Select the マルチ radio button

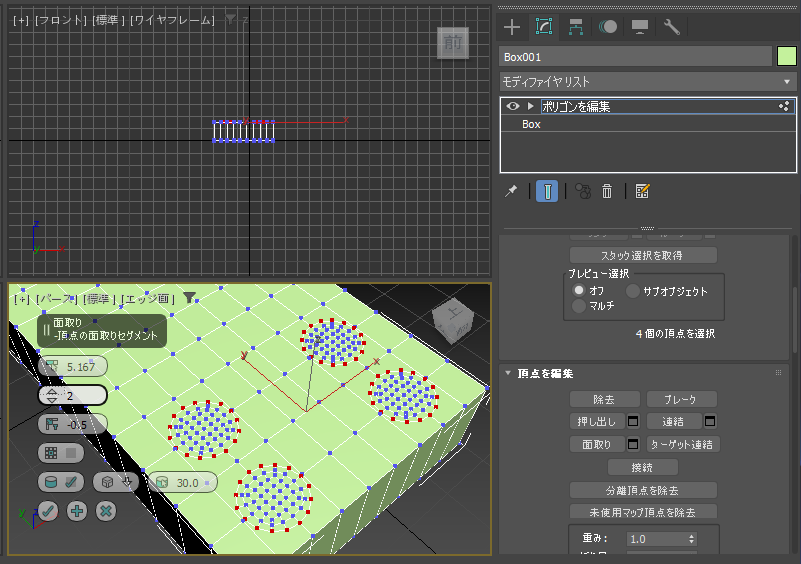pos(578,306)
